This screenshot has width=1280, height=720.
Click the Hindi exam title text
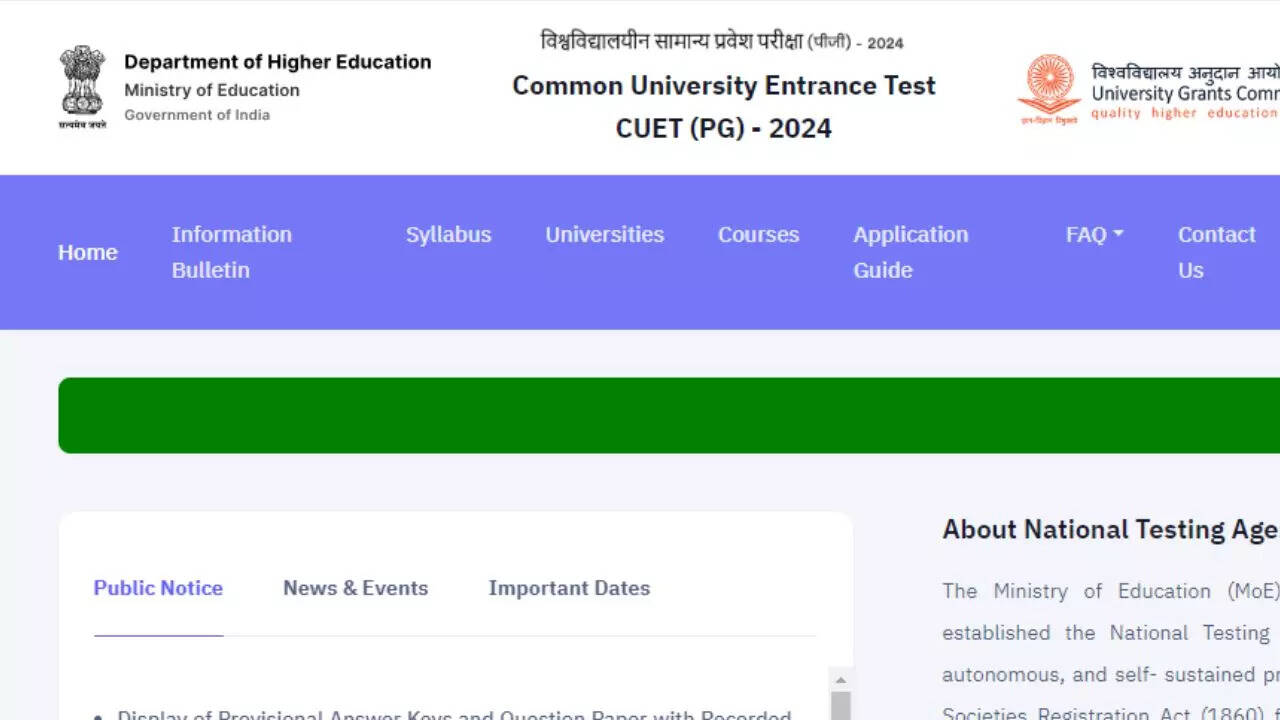[x=722, y=41]
